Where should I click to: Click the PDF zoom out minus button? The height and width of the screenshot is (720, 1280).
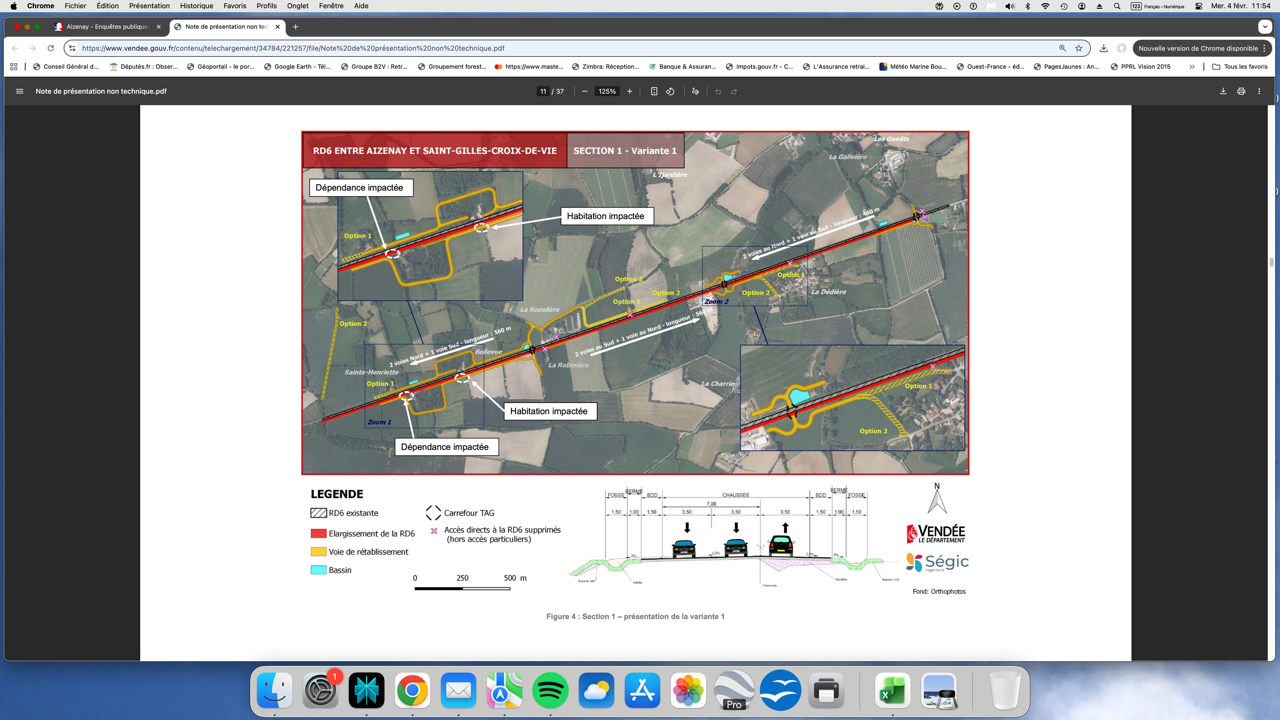click(x=584, y=91)
